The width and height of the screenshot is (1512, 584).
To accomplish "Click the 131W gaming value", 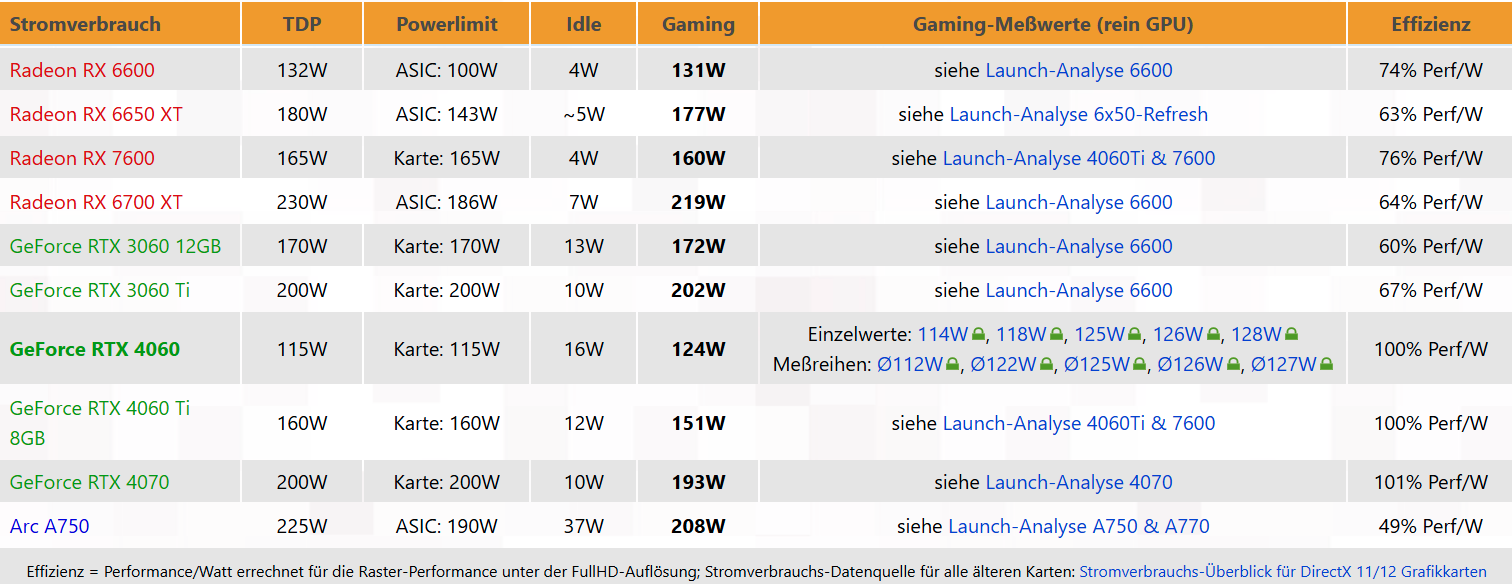I will click(698, 70).
